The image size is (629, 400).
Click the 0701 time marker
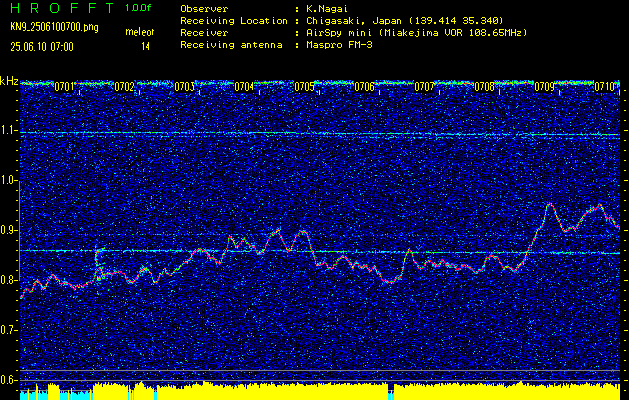pyautogui.click(x=65, y=87)
